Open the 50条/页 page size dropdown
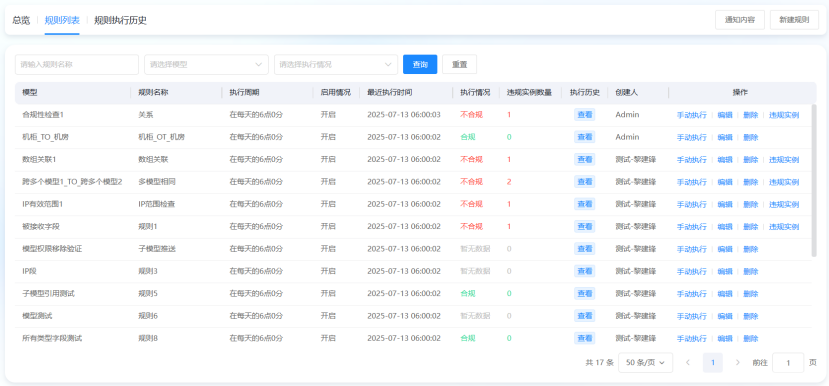 [645, 363]
